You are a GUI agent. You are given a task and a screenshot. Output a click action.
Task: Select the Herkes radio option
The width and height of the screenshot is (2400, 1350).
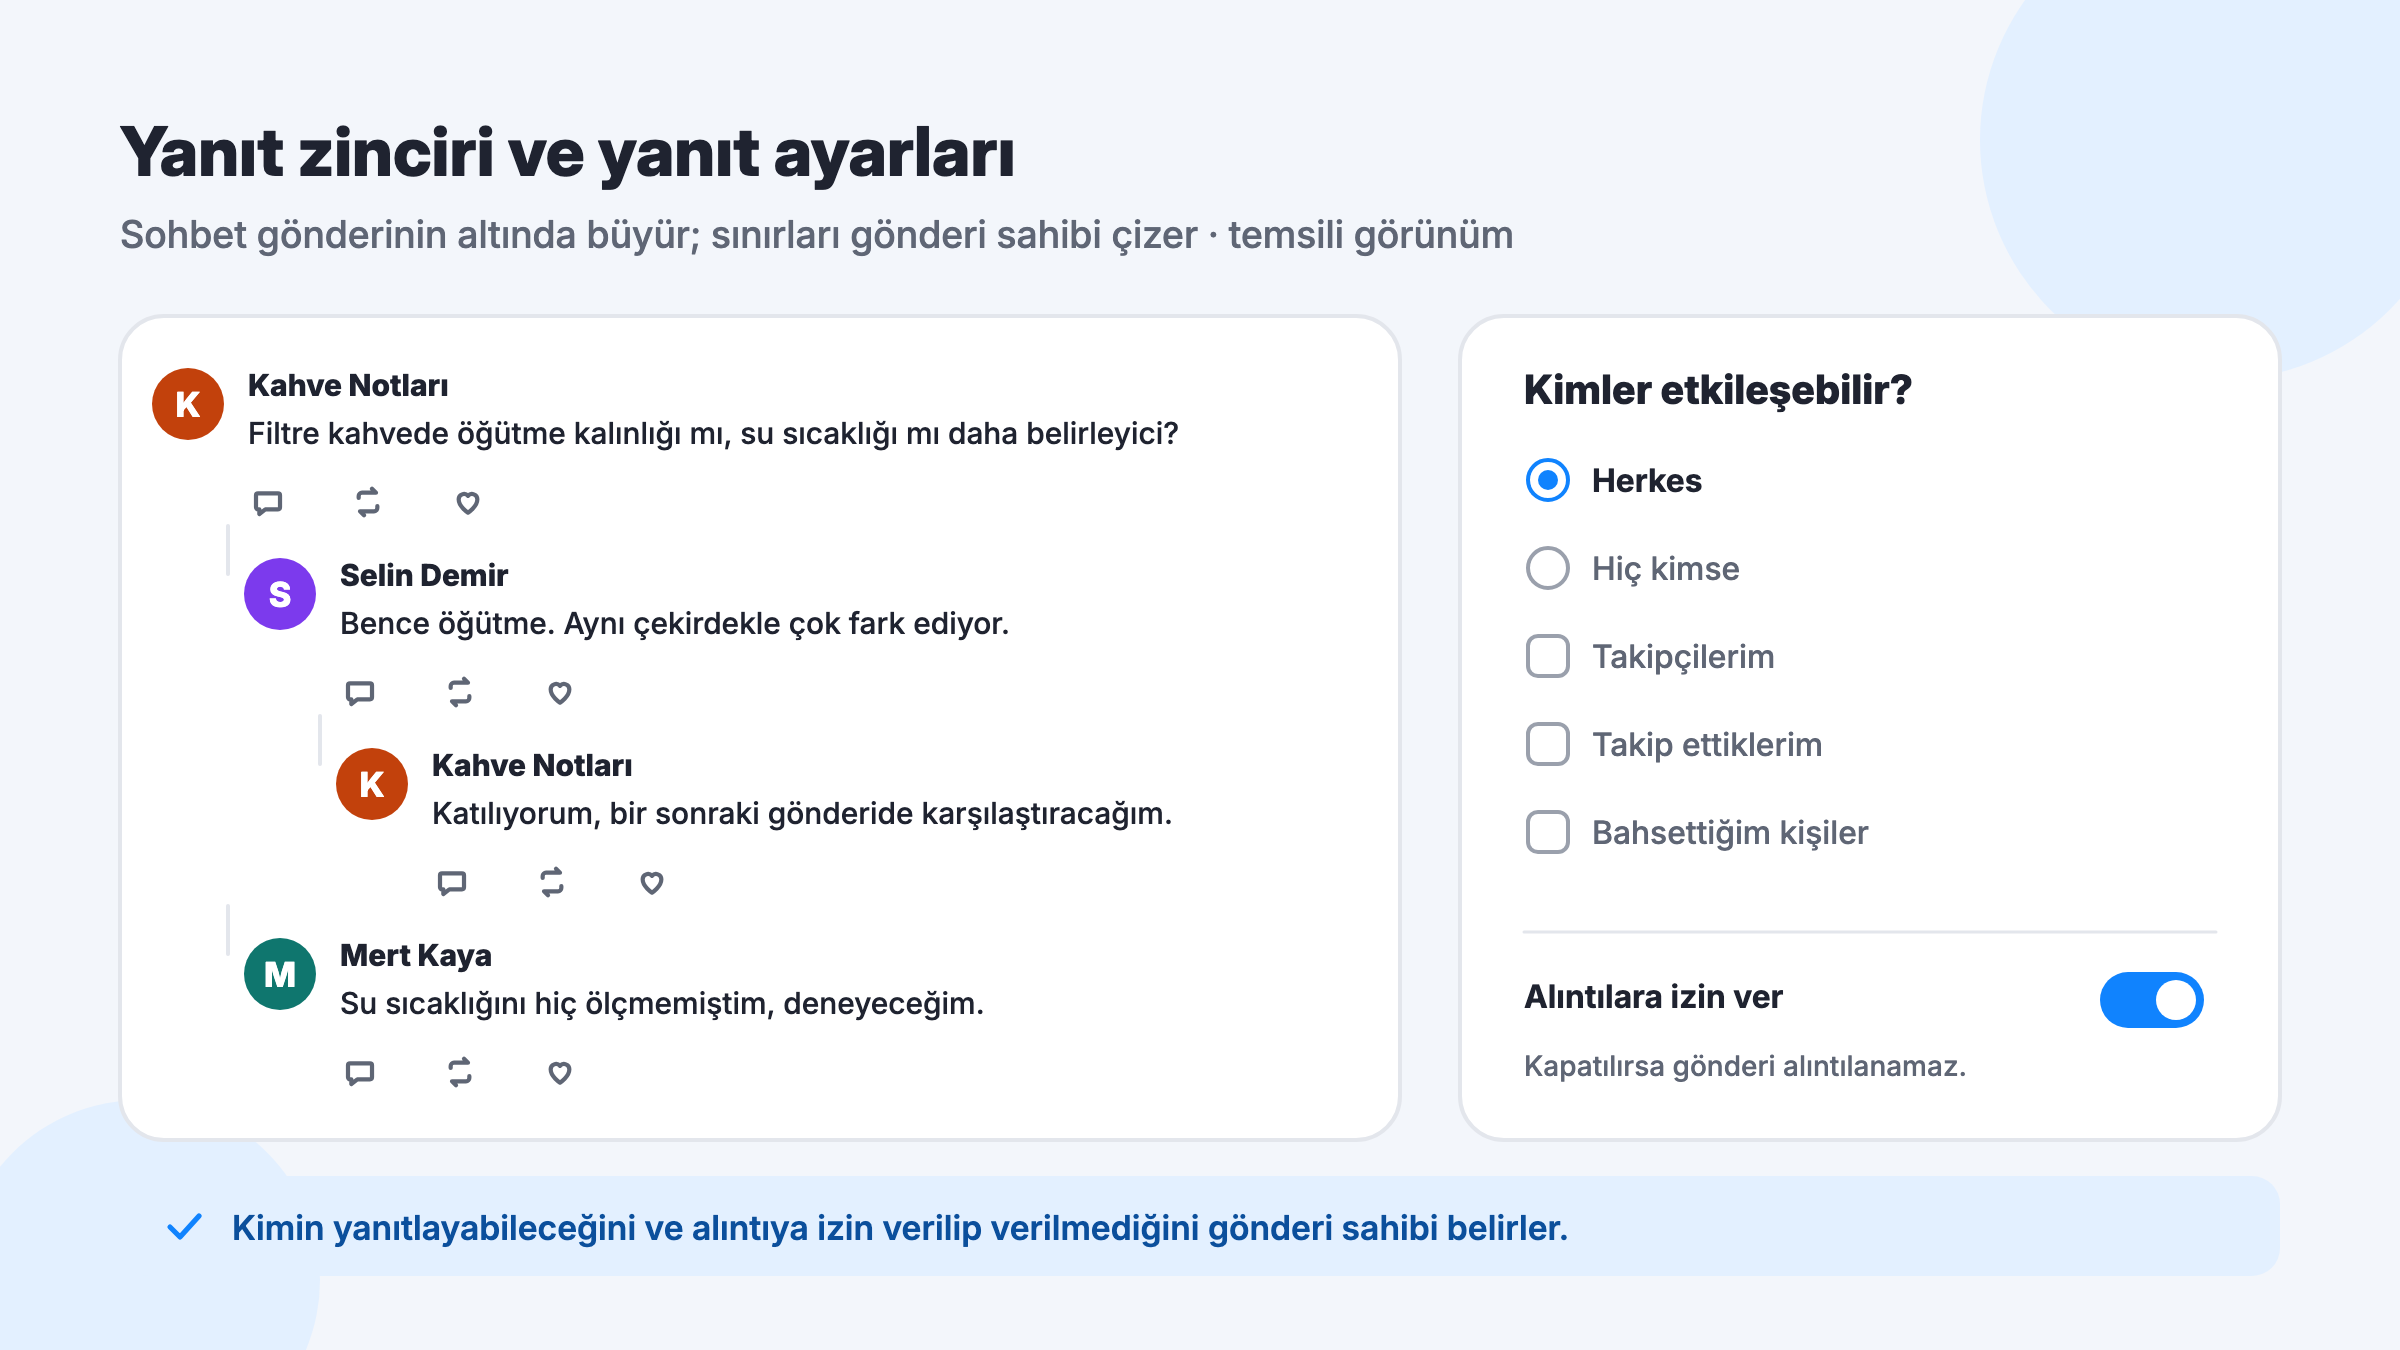click(x=1548, y=480)
